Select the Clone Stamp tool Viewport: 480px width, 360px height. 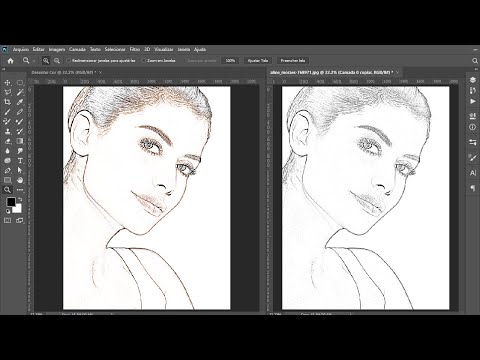pos(7,131)
